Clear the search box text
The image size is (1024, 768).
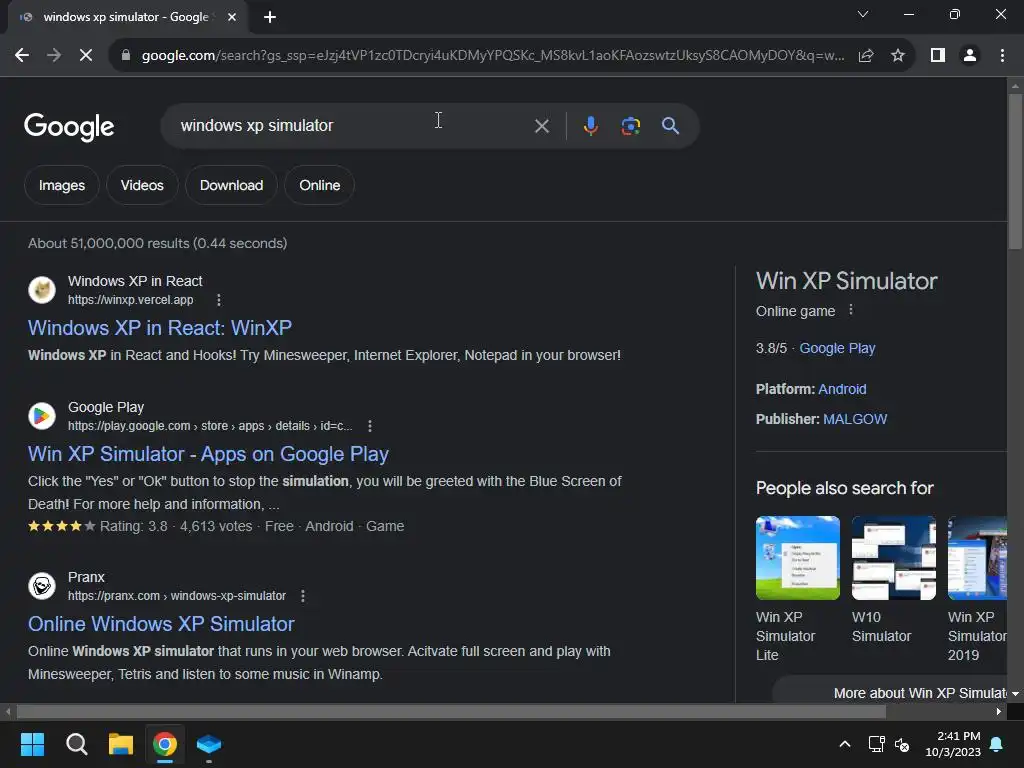click(541, 126)
